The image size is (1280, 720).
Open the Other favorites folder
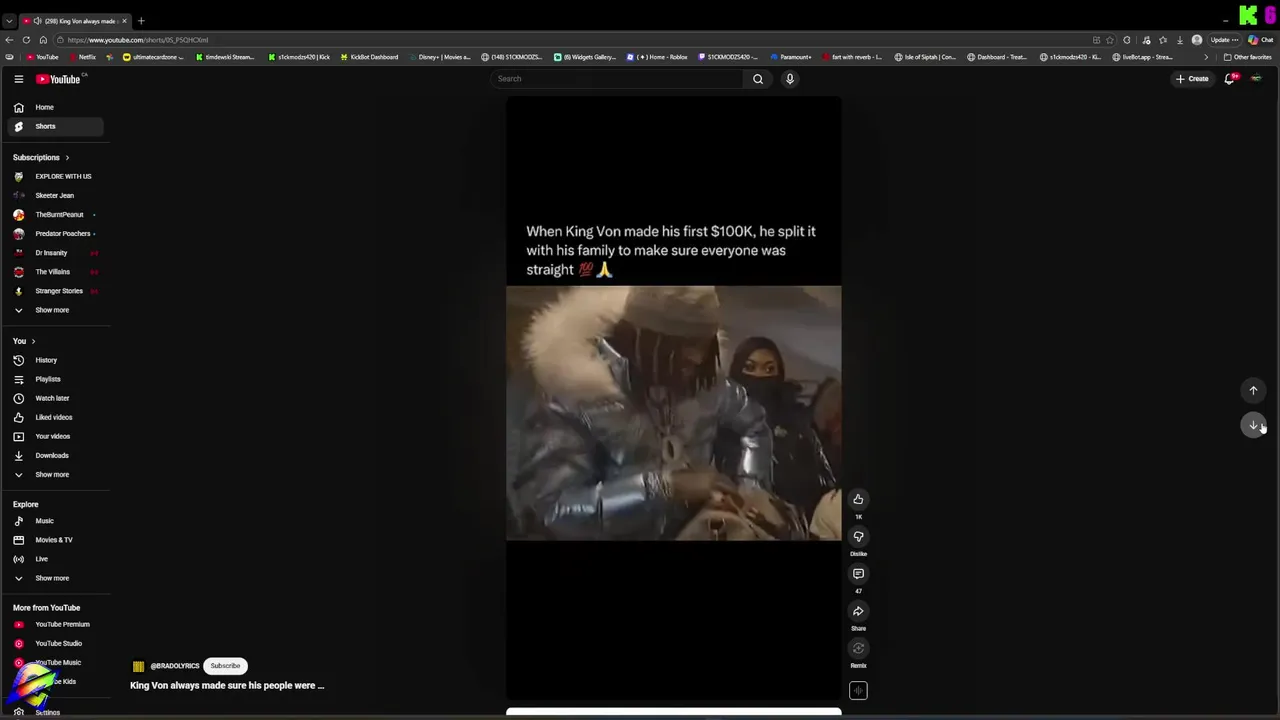1248,57
